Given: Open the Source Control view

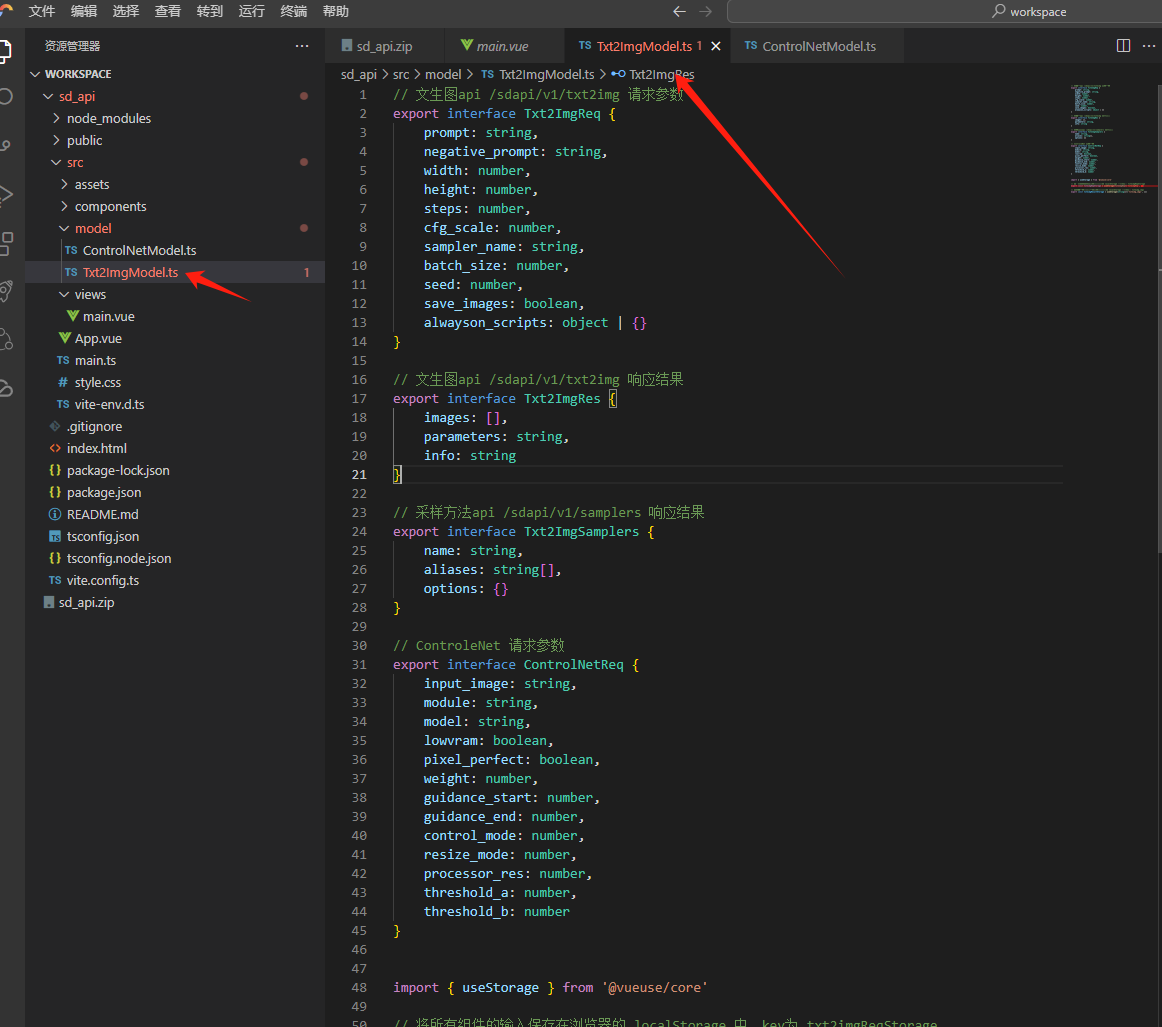Looking at the screenshot, I should 6,146.
